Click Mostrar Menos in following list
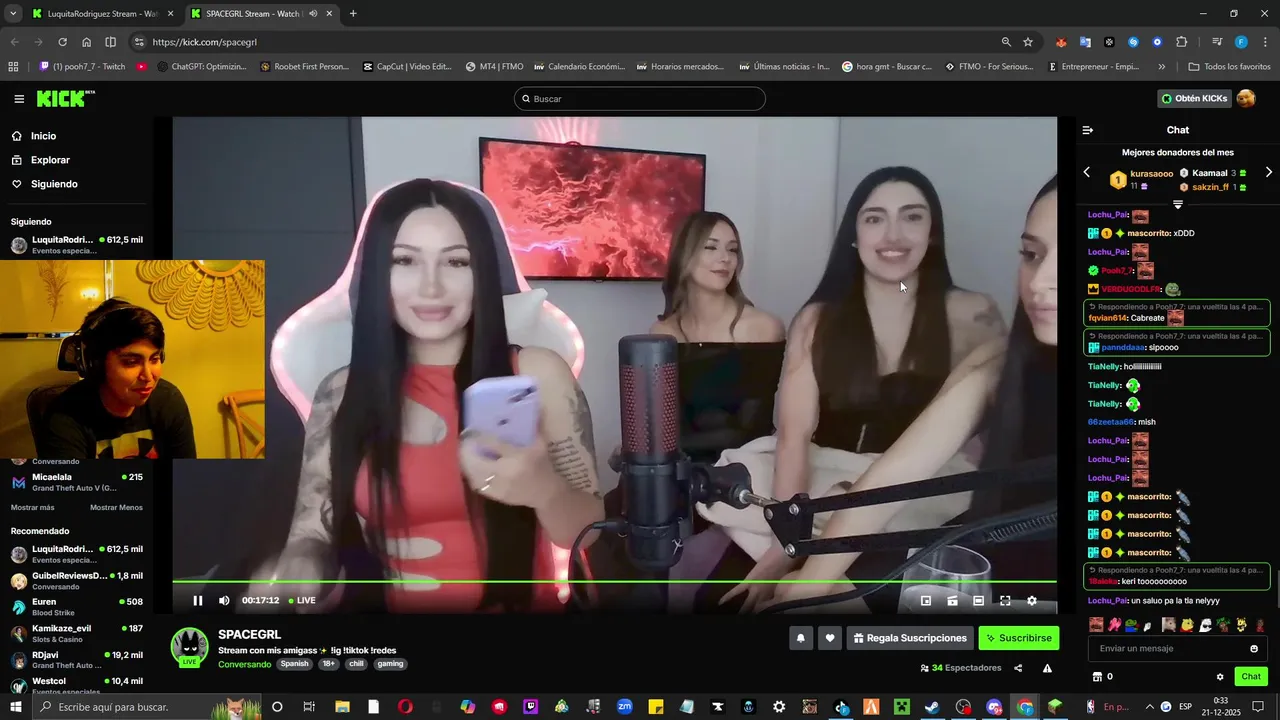Image resolution: width=1280 pixels, height=720 pixels. (x=116, y=507)
